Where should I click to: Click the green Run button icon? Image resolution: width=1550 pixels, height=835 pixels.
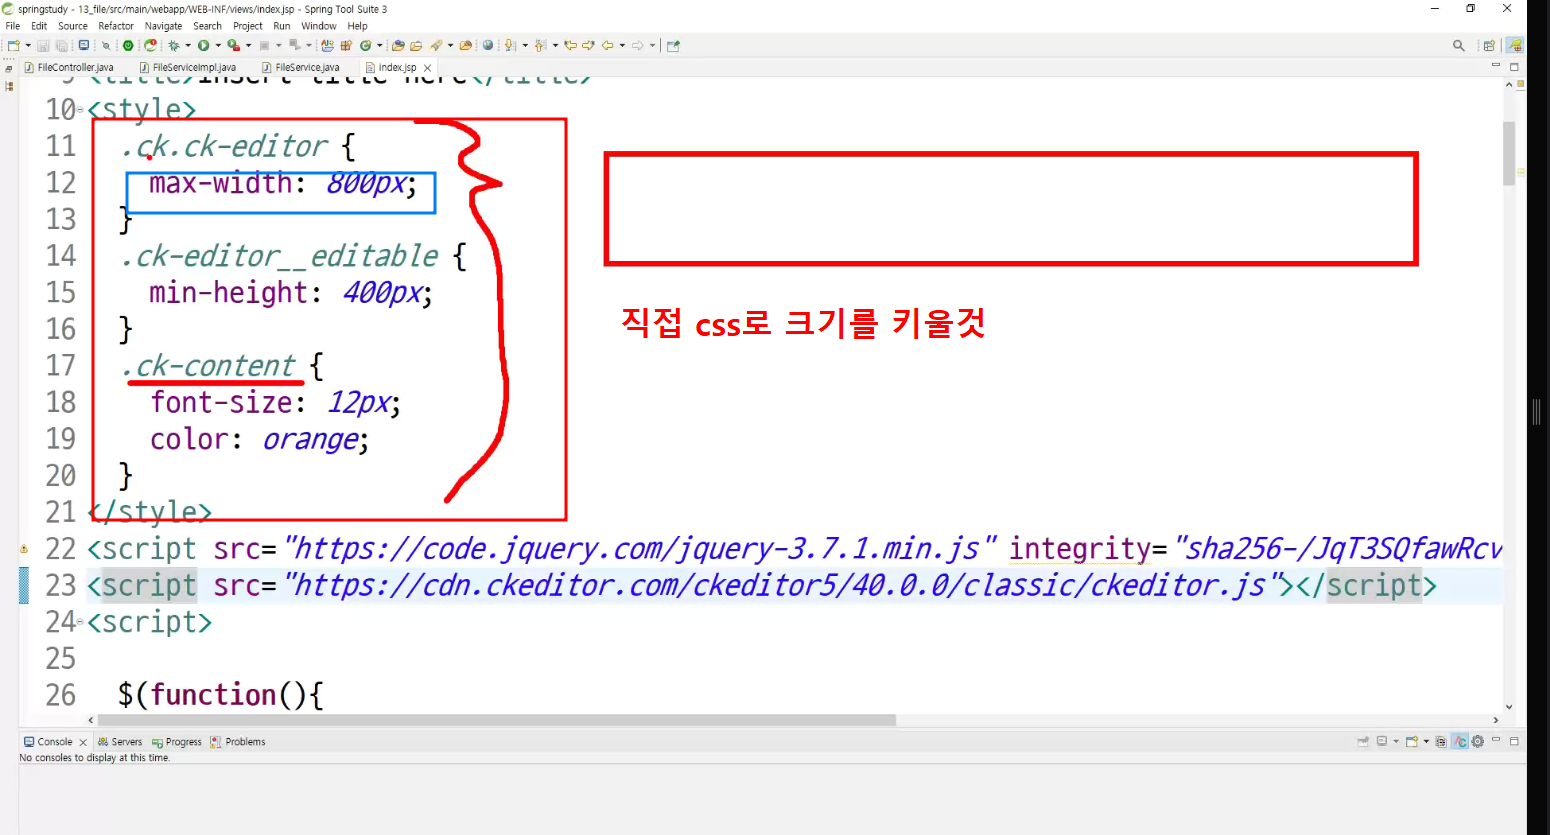point(203,45)
